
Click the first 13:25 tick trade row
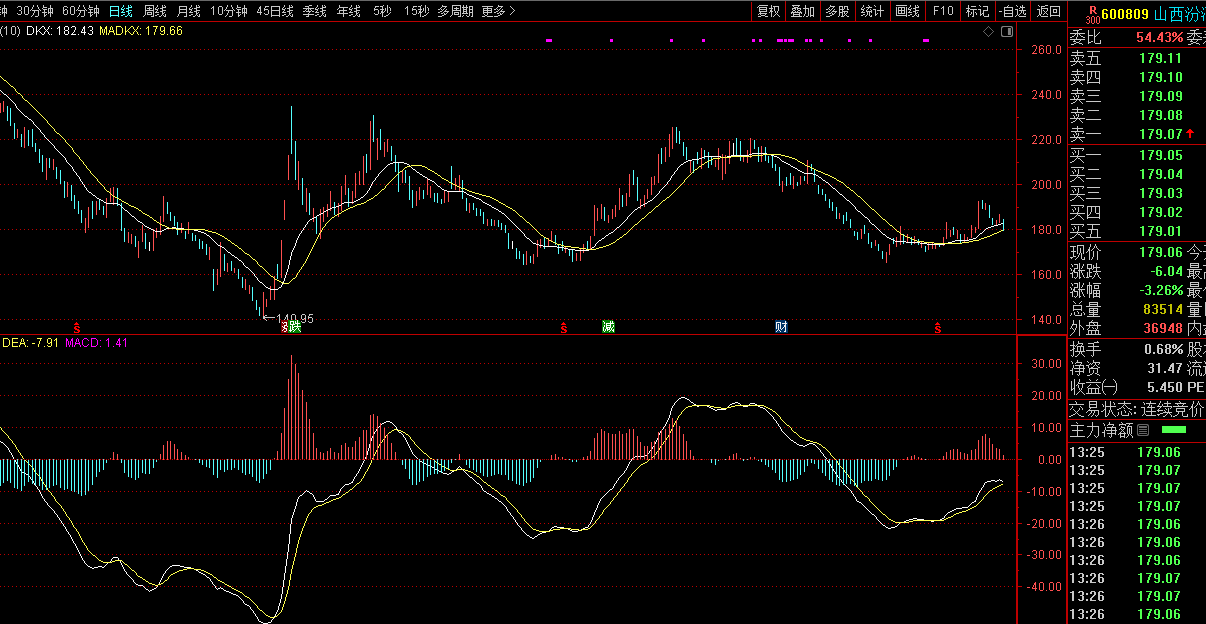point(1137,452)
